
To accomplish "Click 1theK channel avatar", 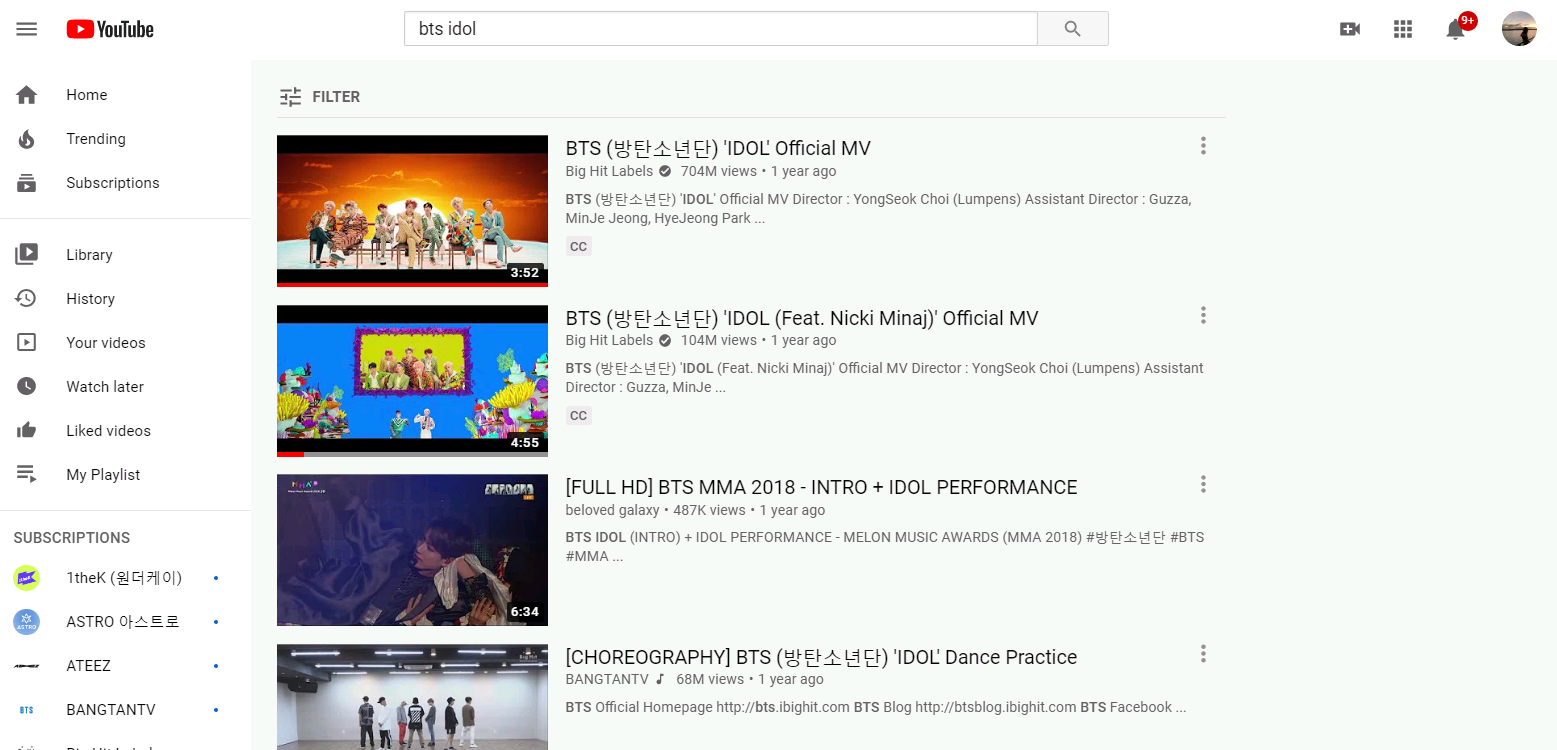I will (27, 578).
